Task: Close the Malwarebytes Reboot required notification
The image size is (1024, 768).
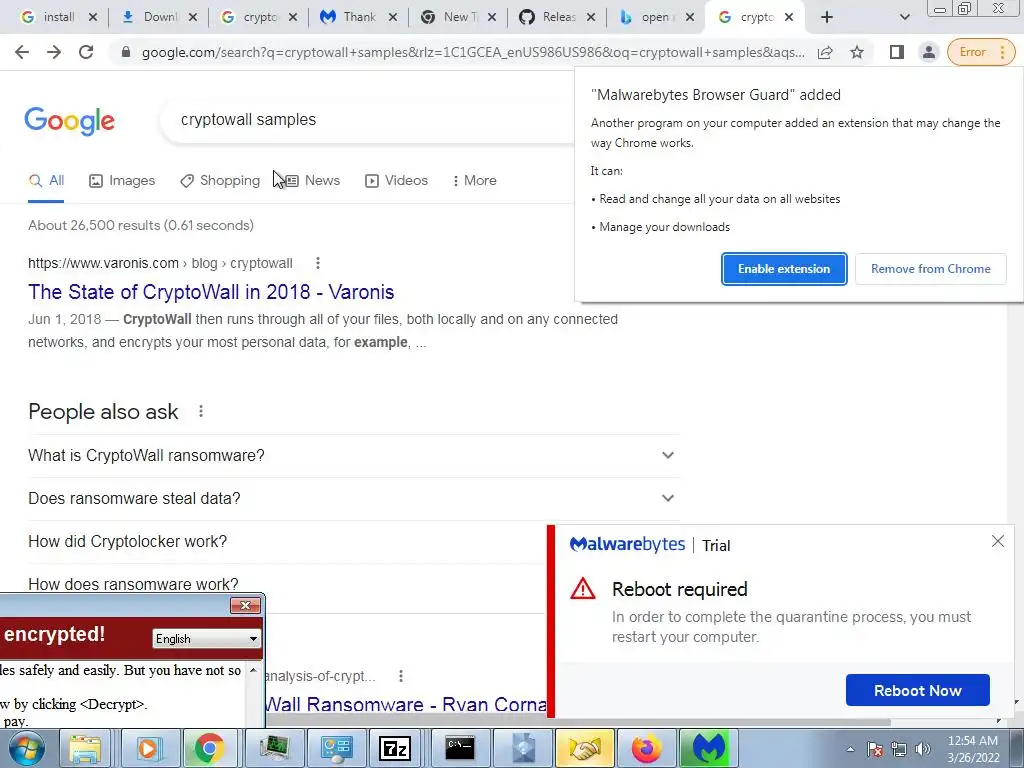Action: click(x=997, y=541)
